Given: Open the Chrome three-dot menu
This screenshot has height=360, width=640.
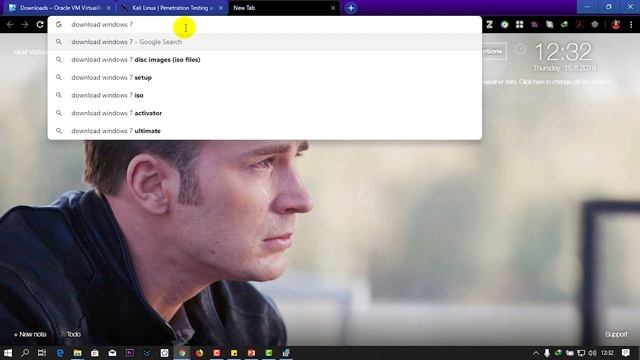Looking at the screenshot, I should (x=631, y=24).
